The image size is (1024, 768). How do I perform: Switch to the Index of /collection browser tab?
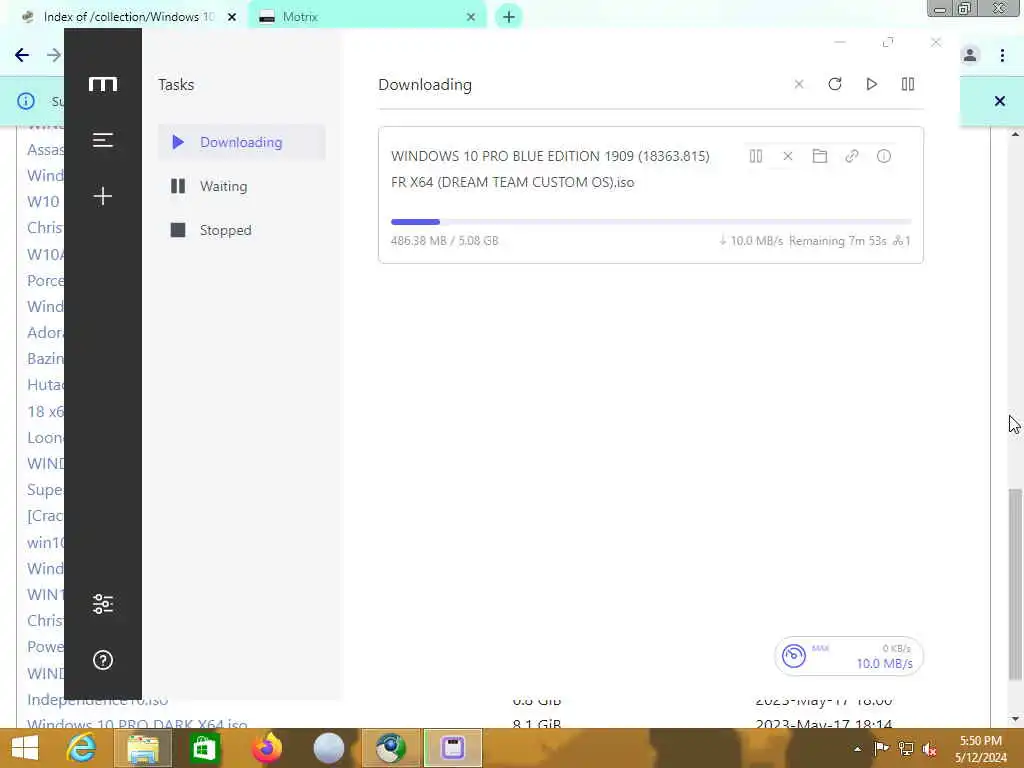pyautogui.click(x=129, y=17)
